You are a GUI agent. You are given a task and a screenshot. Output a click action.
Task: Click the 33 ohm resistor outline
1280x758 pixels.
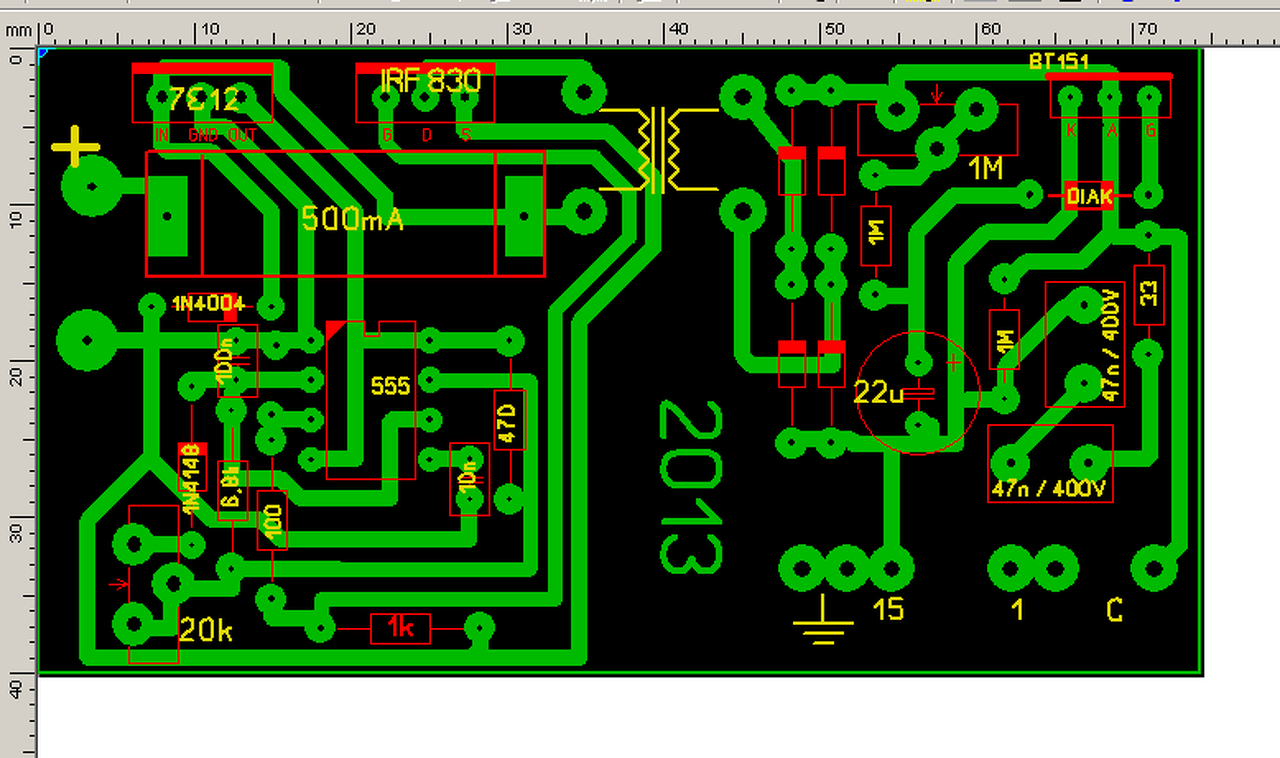[x=1149, y=294]
